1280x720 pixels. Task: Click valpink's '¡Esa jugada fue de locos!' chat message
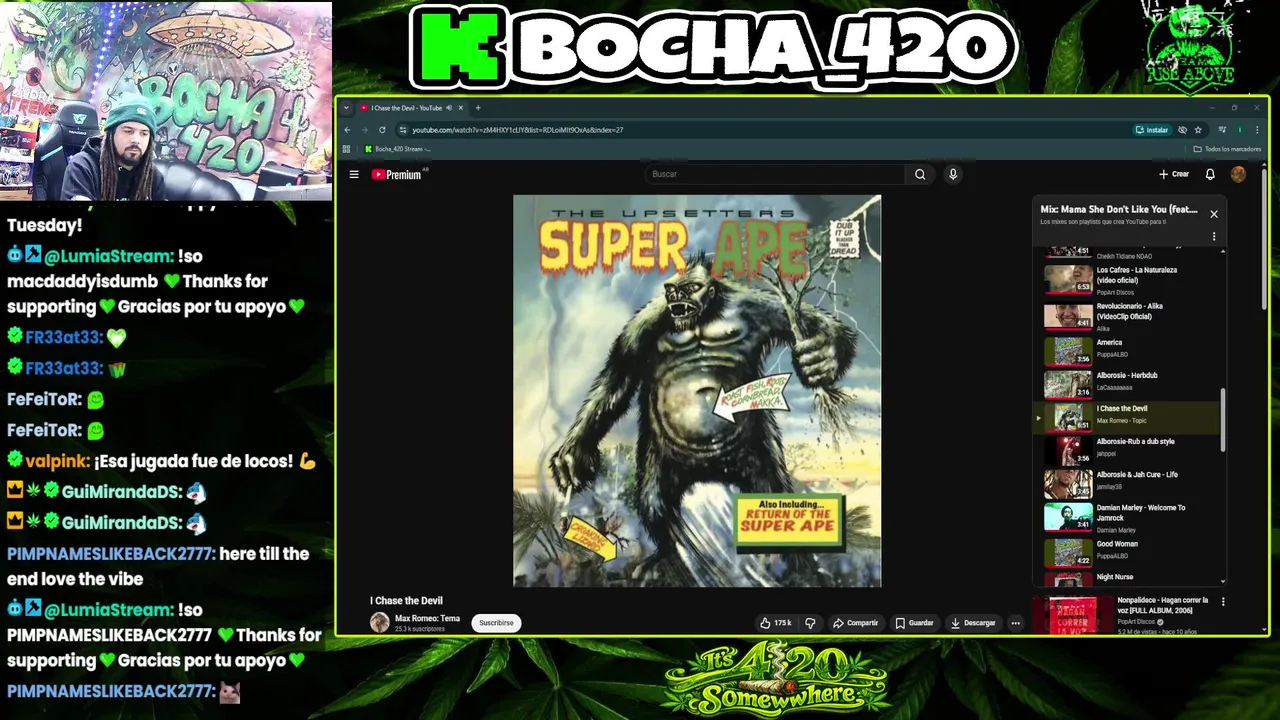[x=161, y=461]
